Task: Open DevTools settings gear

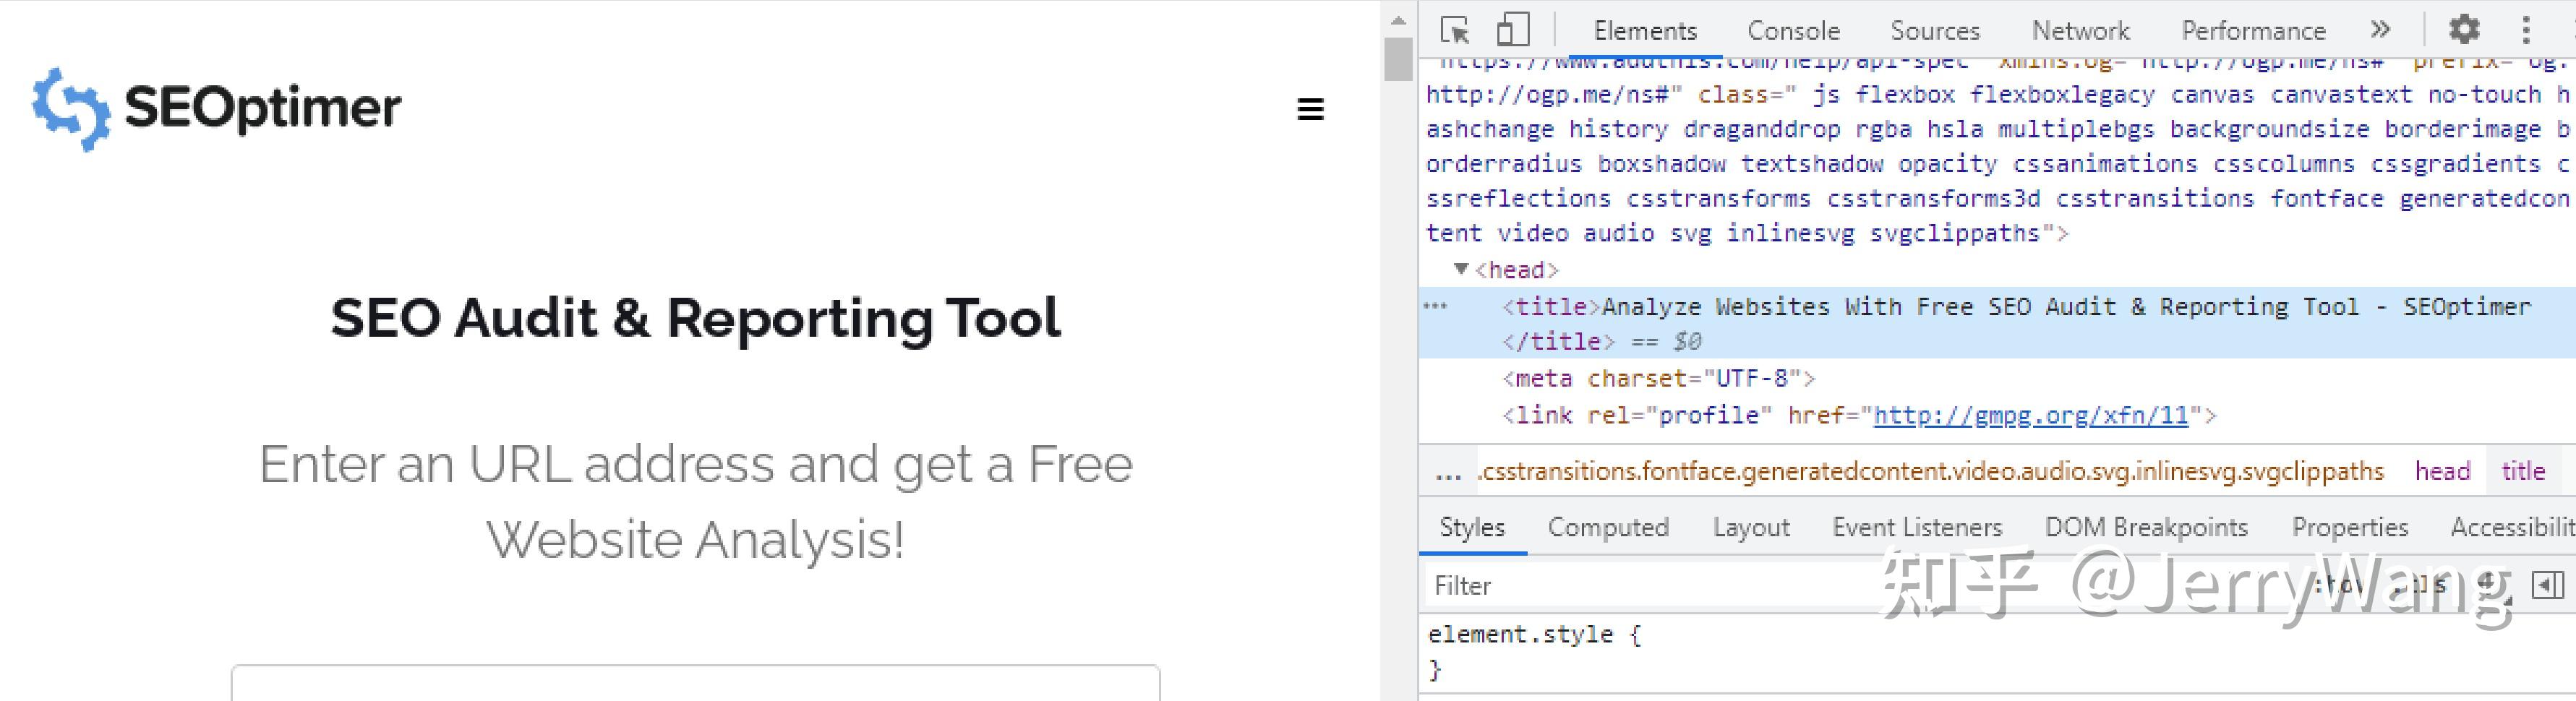Action: pos(2464,30)
